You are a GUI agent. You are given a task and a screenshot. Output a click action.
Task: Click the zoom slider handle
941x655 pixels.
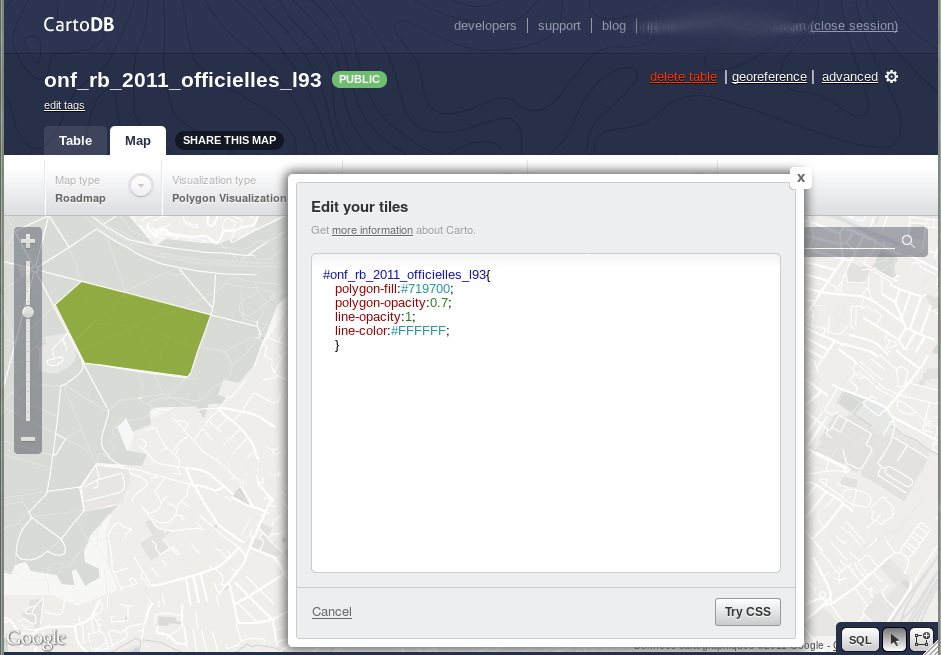coord(28,312)
